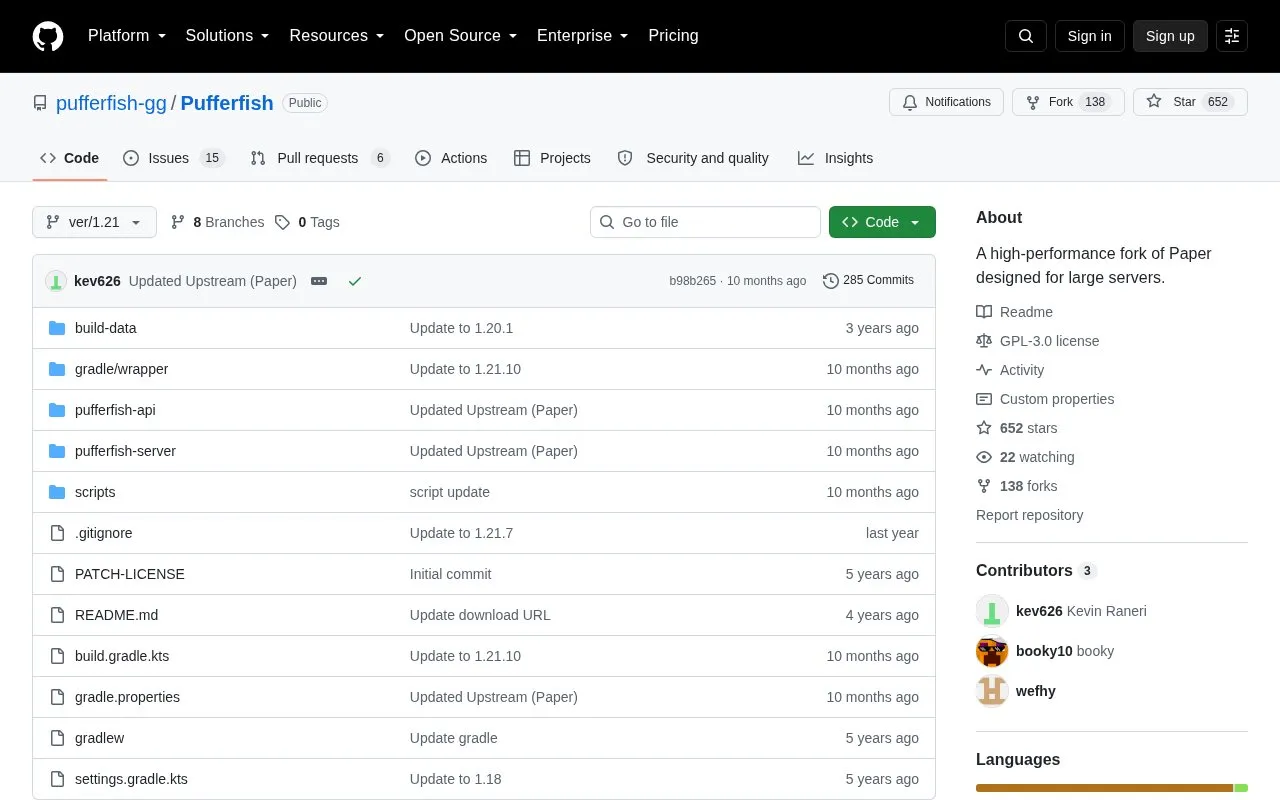This screenshot has width=1280, height=800.
Task: Switch to the Issues tab
Action: [174, 158]
